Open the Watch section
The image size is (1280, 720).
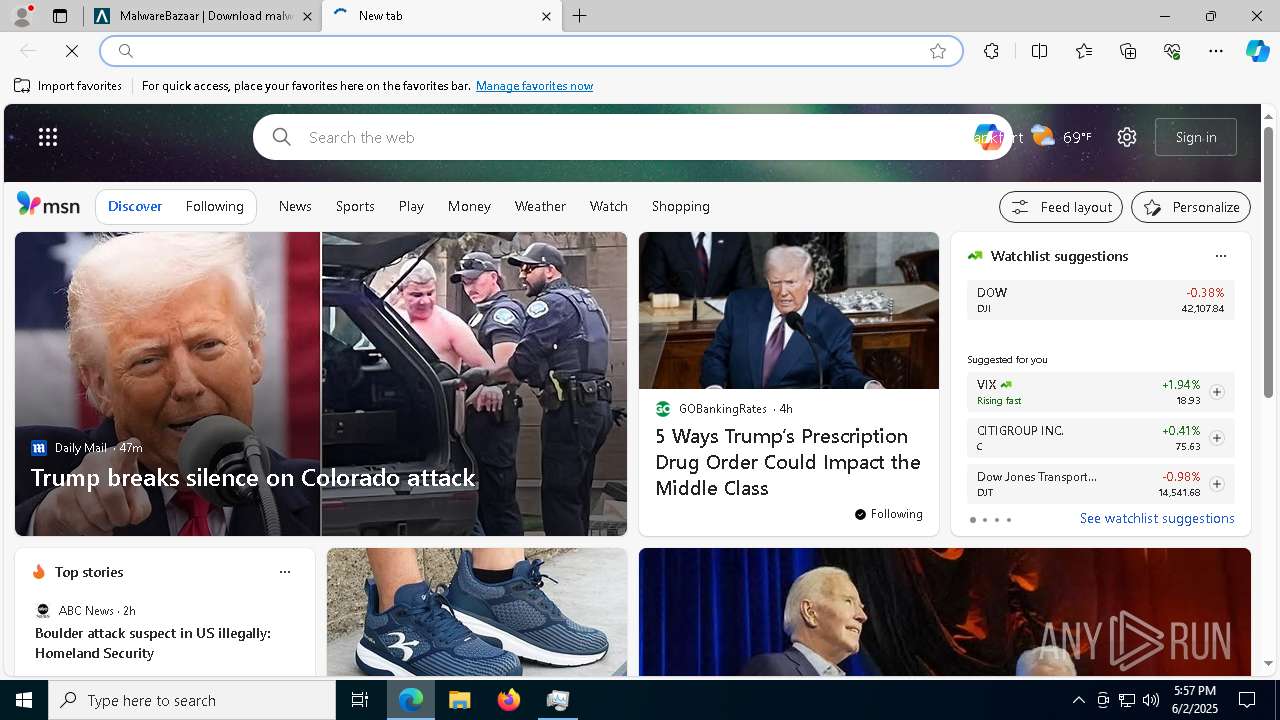pos(609,206)
